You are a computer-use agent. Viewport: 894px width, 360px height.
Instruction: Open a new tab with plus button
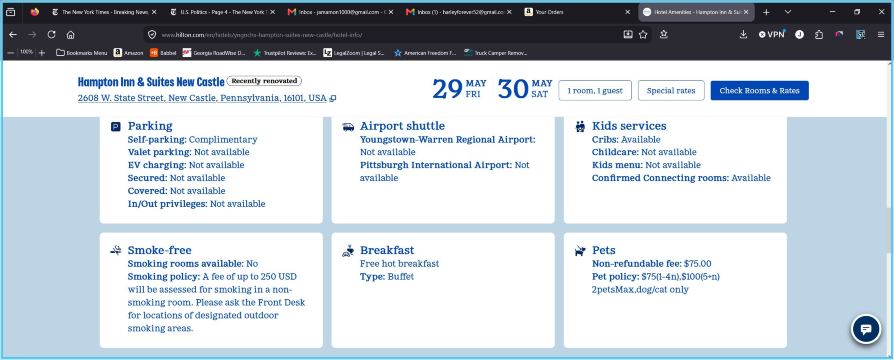pyautogui.click(x=766, y=11)
